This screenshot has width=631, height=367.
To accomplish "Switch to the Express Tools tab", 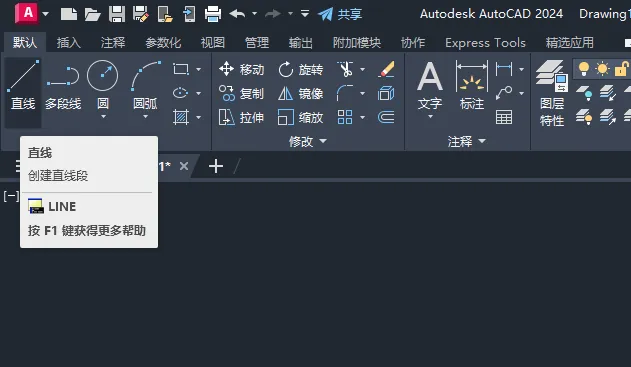I will coord(485,42).
